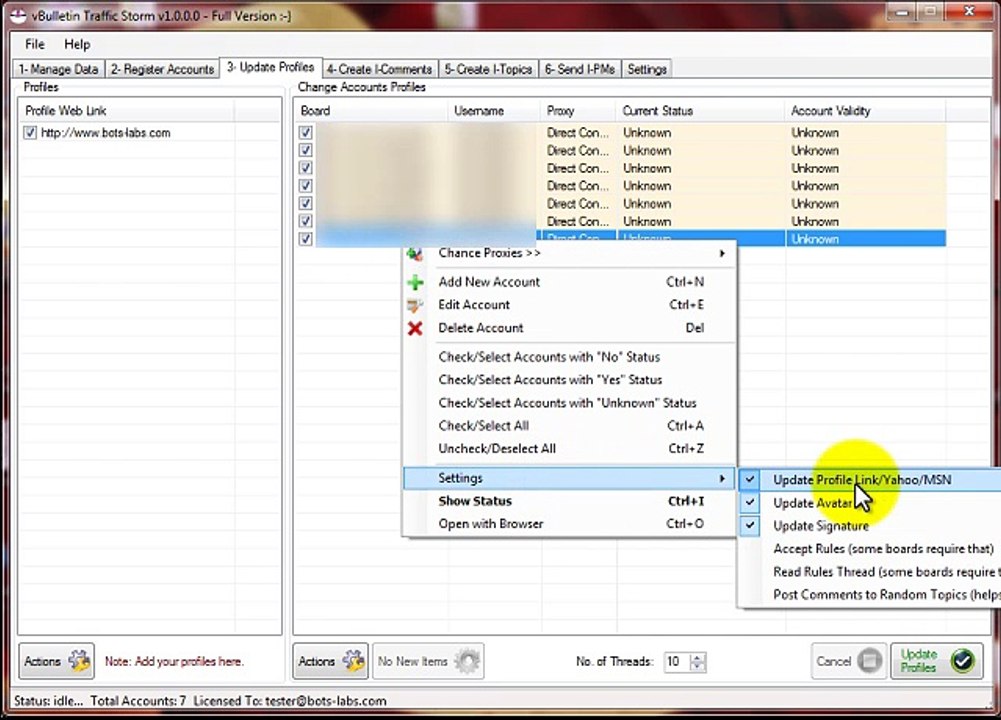Click the gear icon on accounts Actions button
This screenshot has height=720, width=1001.
pos(354,661)
